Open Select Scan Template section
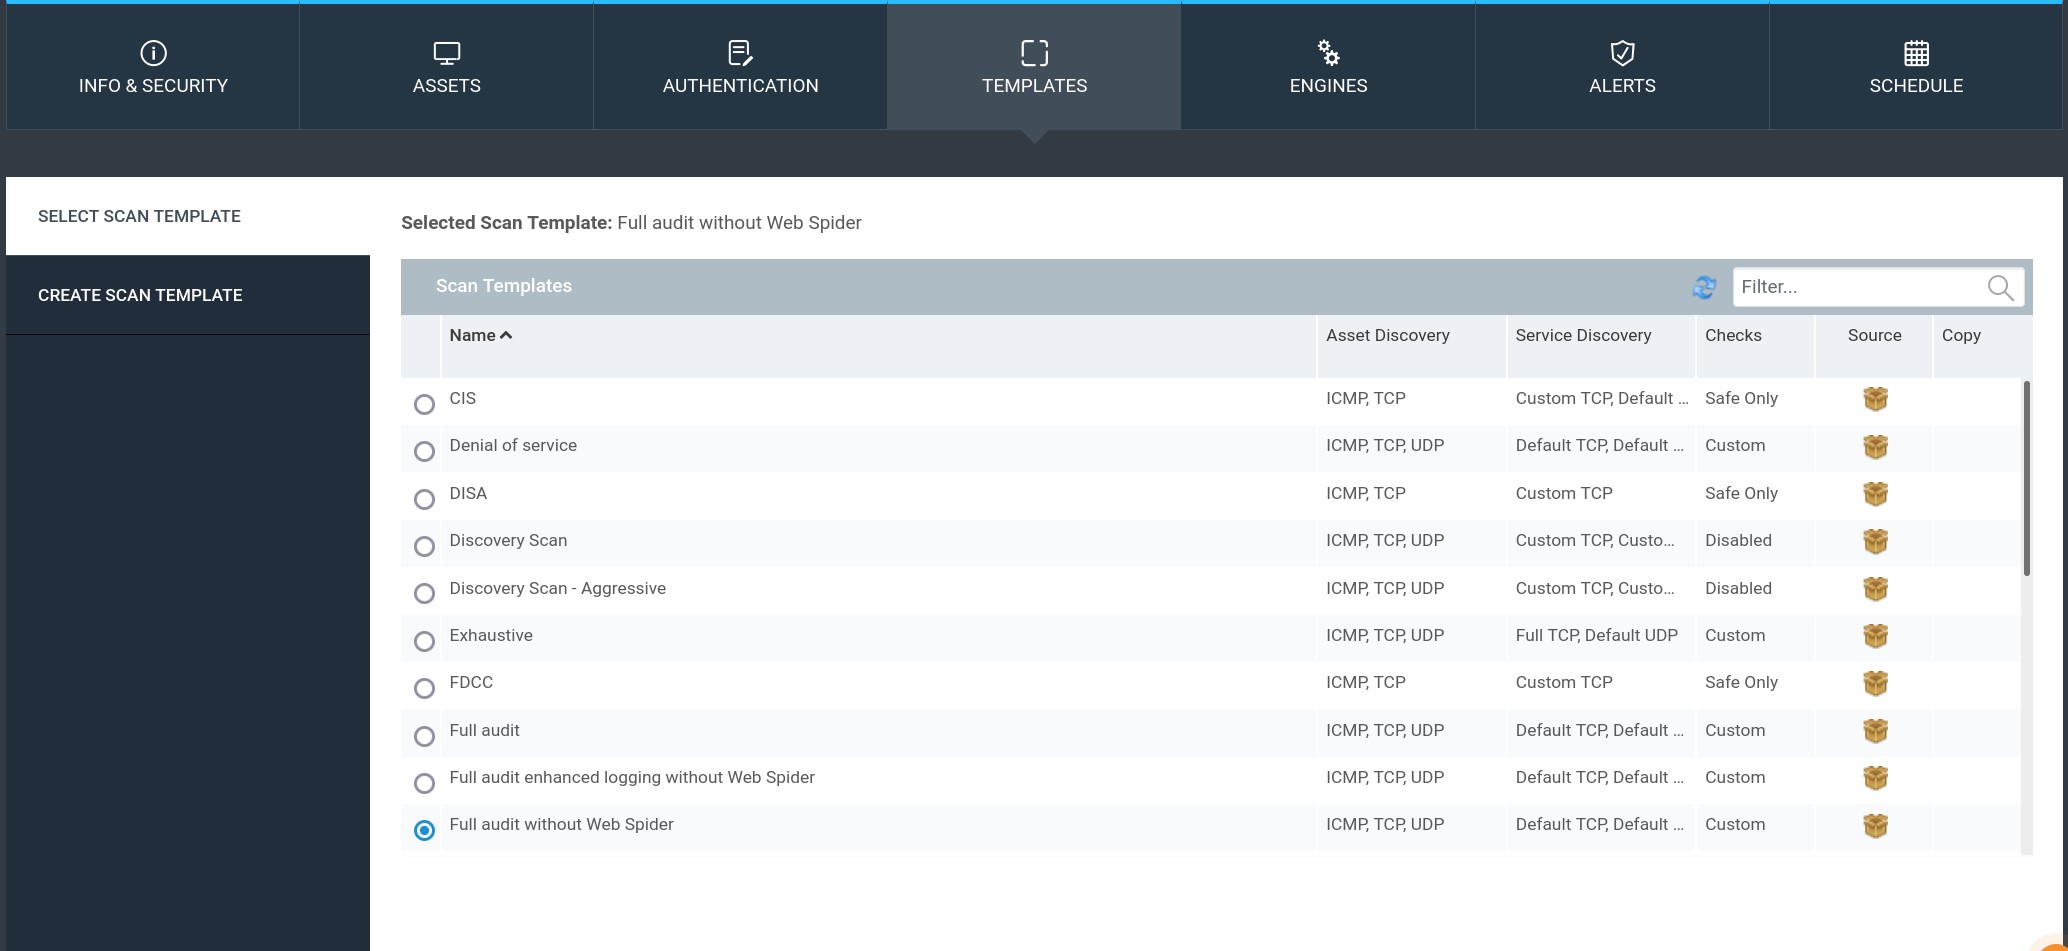This screenshot has height=951, width=2068. point(139,216)
